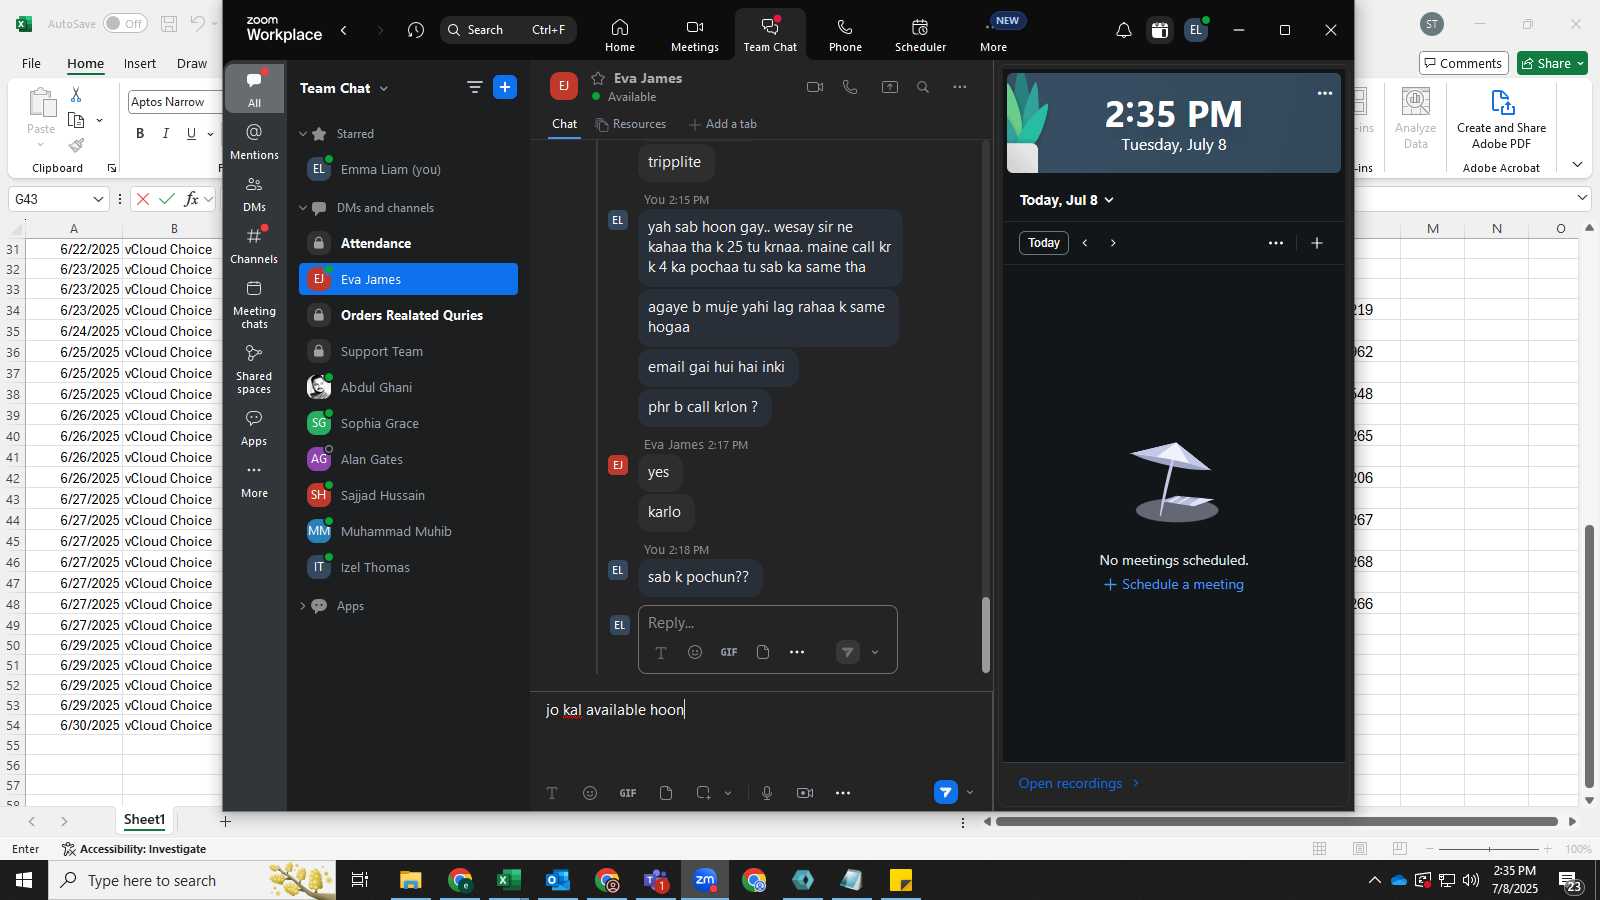Open send options dropdown next to send button

(969, 793)
